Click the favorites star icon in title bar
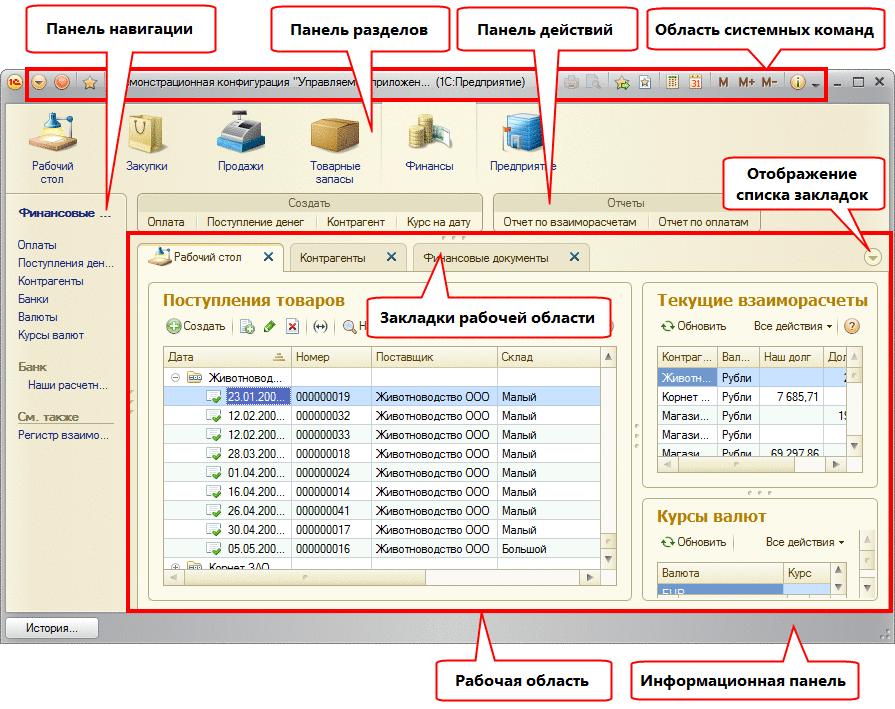The height and width of the screenshot is (709, 895). click(x=90, y=83)
